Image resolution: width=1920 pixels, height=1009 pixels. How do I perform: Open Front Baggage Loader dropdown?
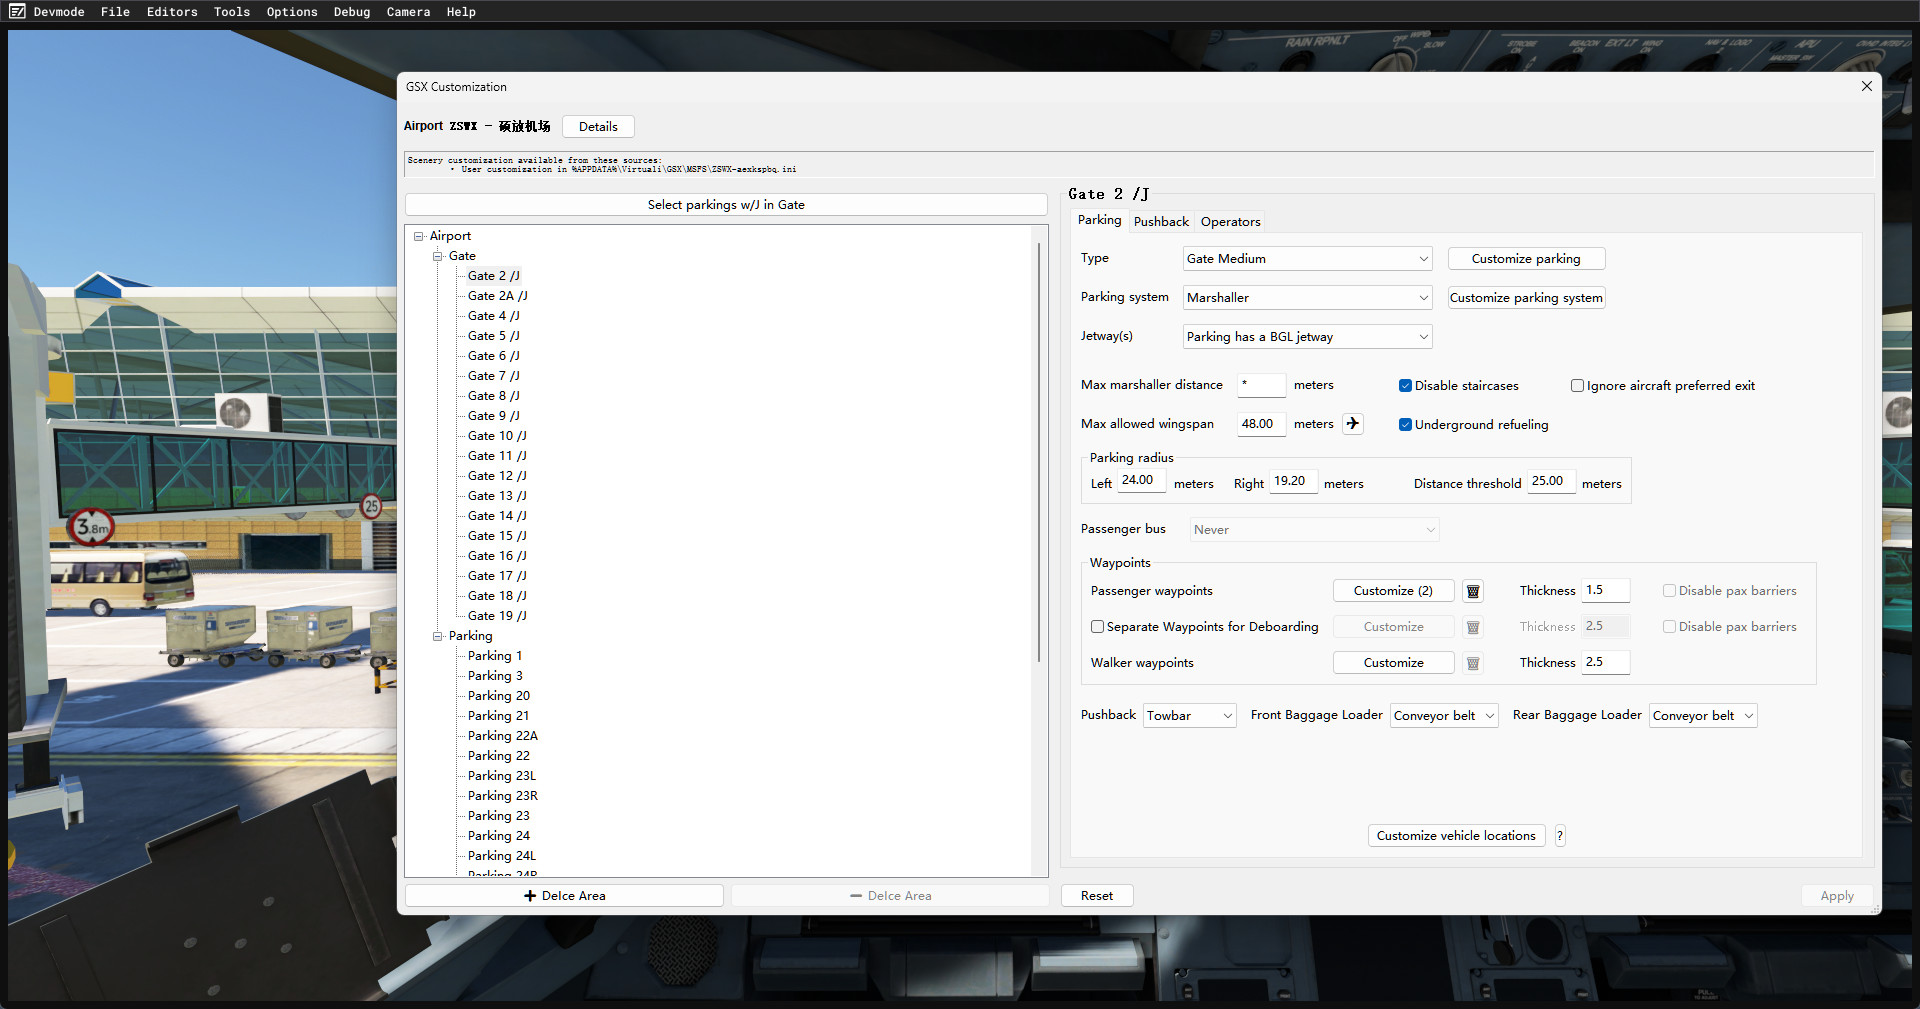[1444, 716]
